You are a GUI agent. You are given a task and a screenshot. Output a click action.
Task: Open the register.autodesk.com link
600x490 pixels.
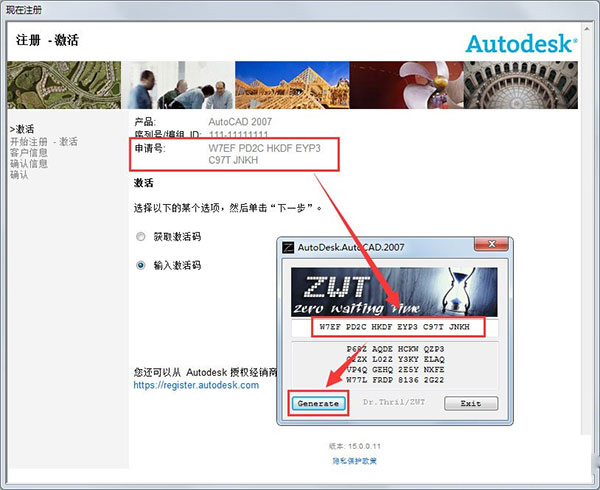[196, 385]
